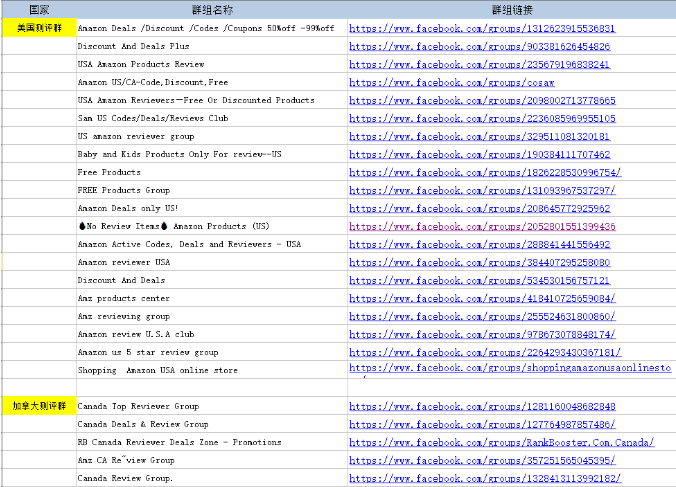Open the Amazon us 5 star review link

(x=485, y=353)
